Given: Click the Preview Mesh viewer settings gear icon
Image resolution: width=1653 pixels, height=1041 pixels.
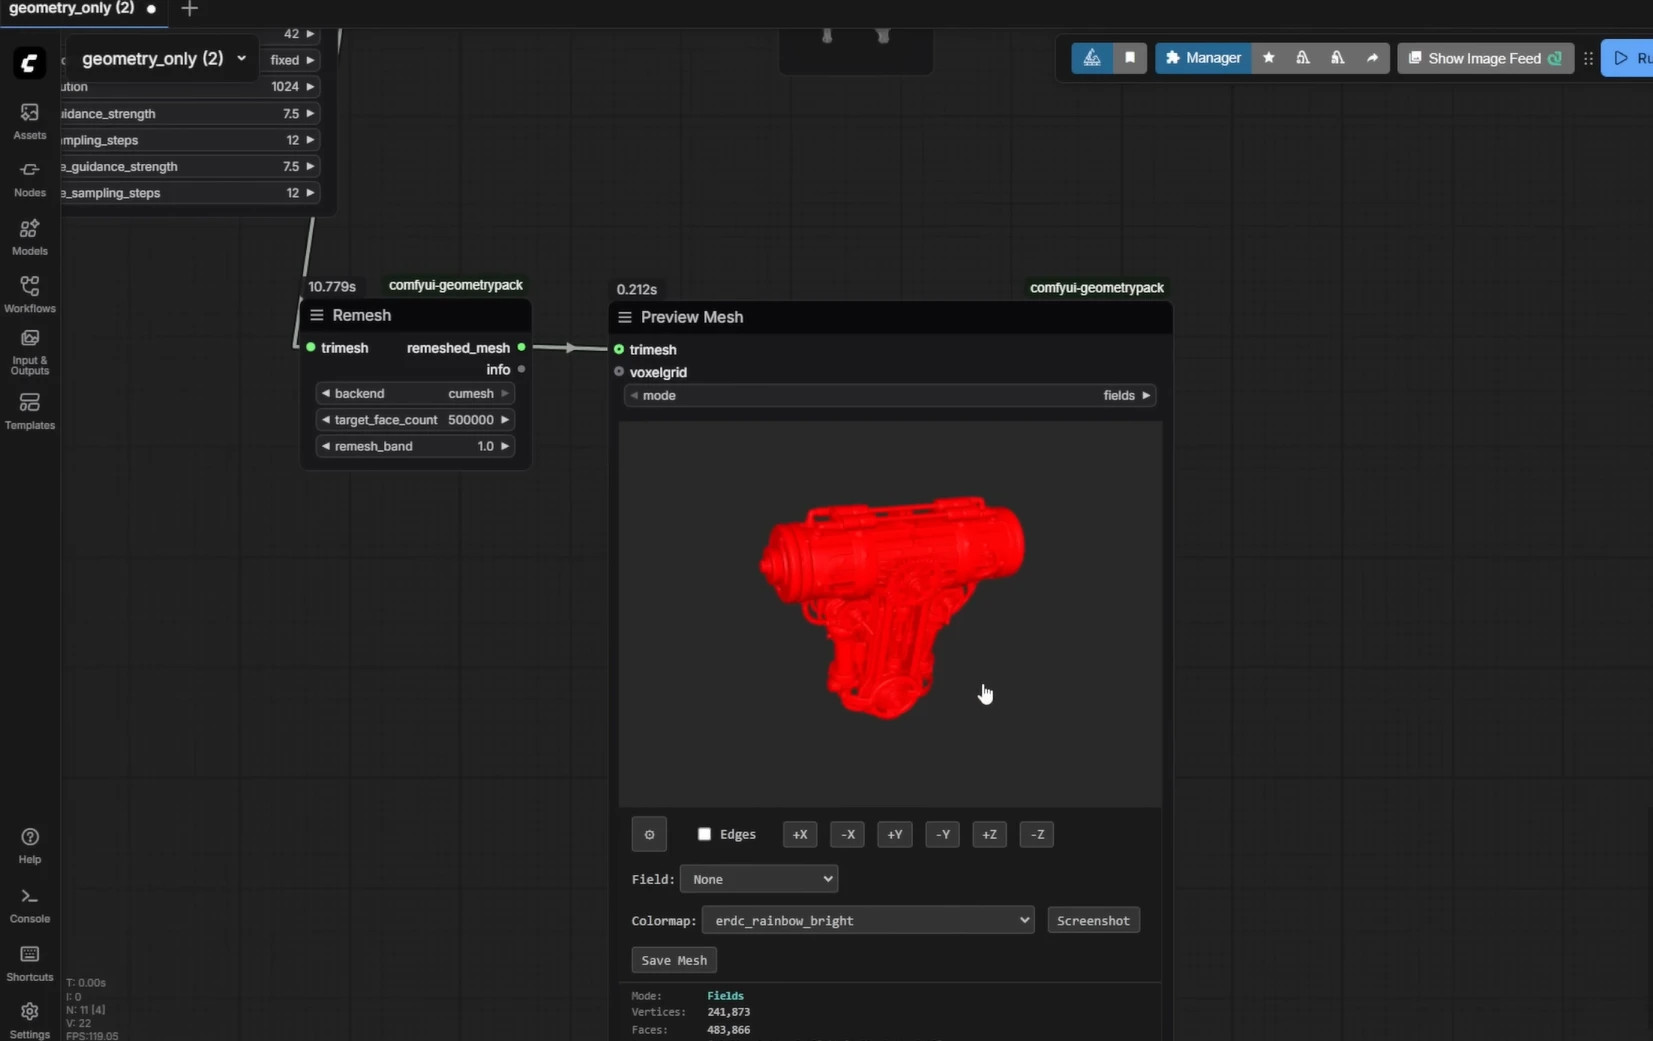Looking at the screenshot, I should pyautogui.click(x=649, y=834).
